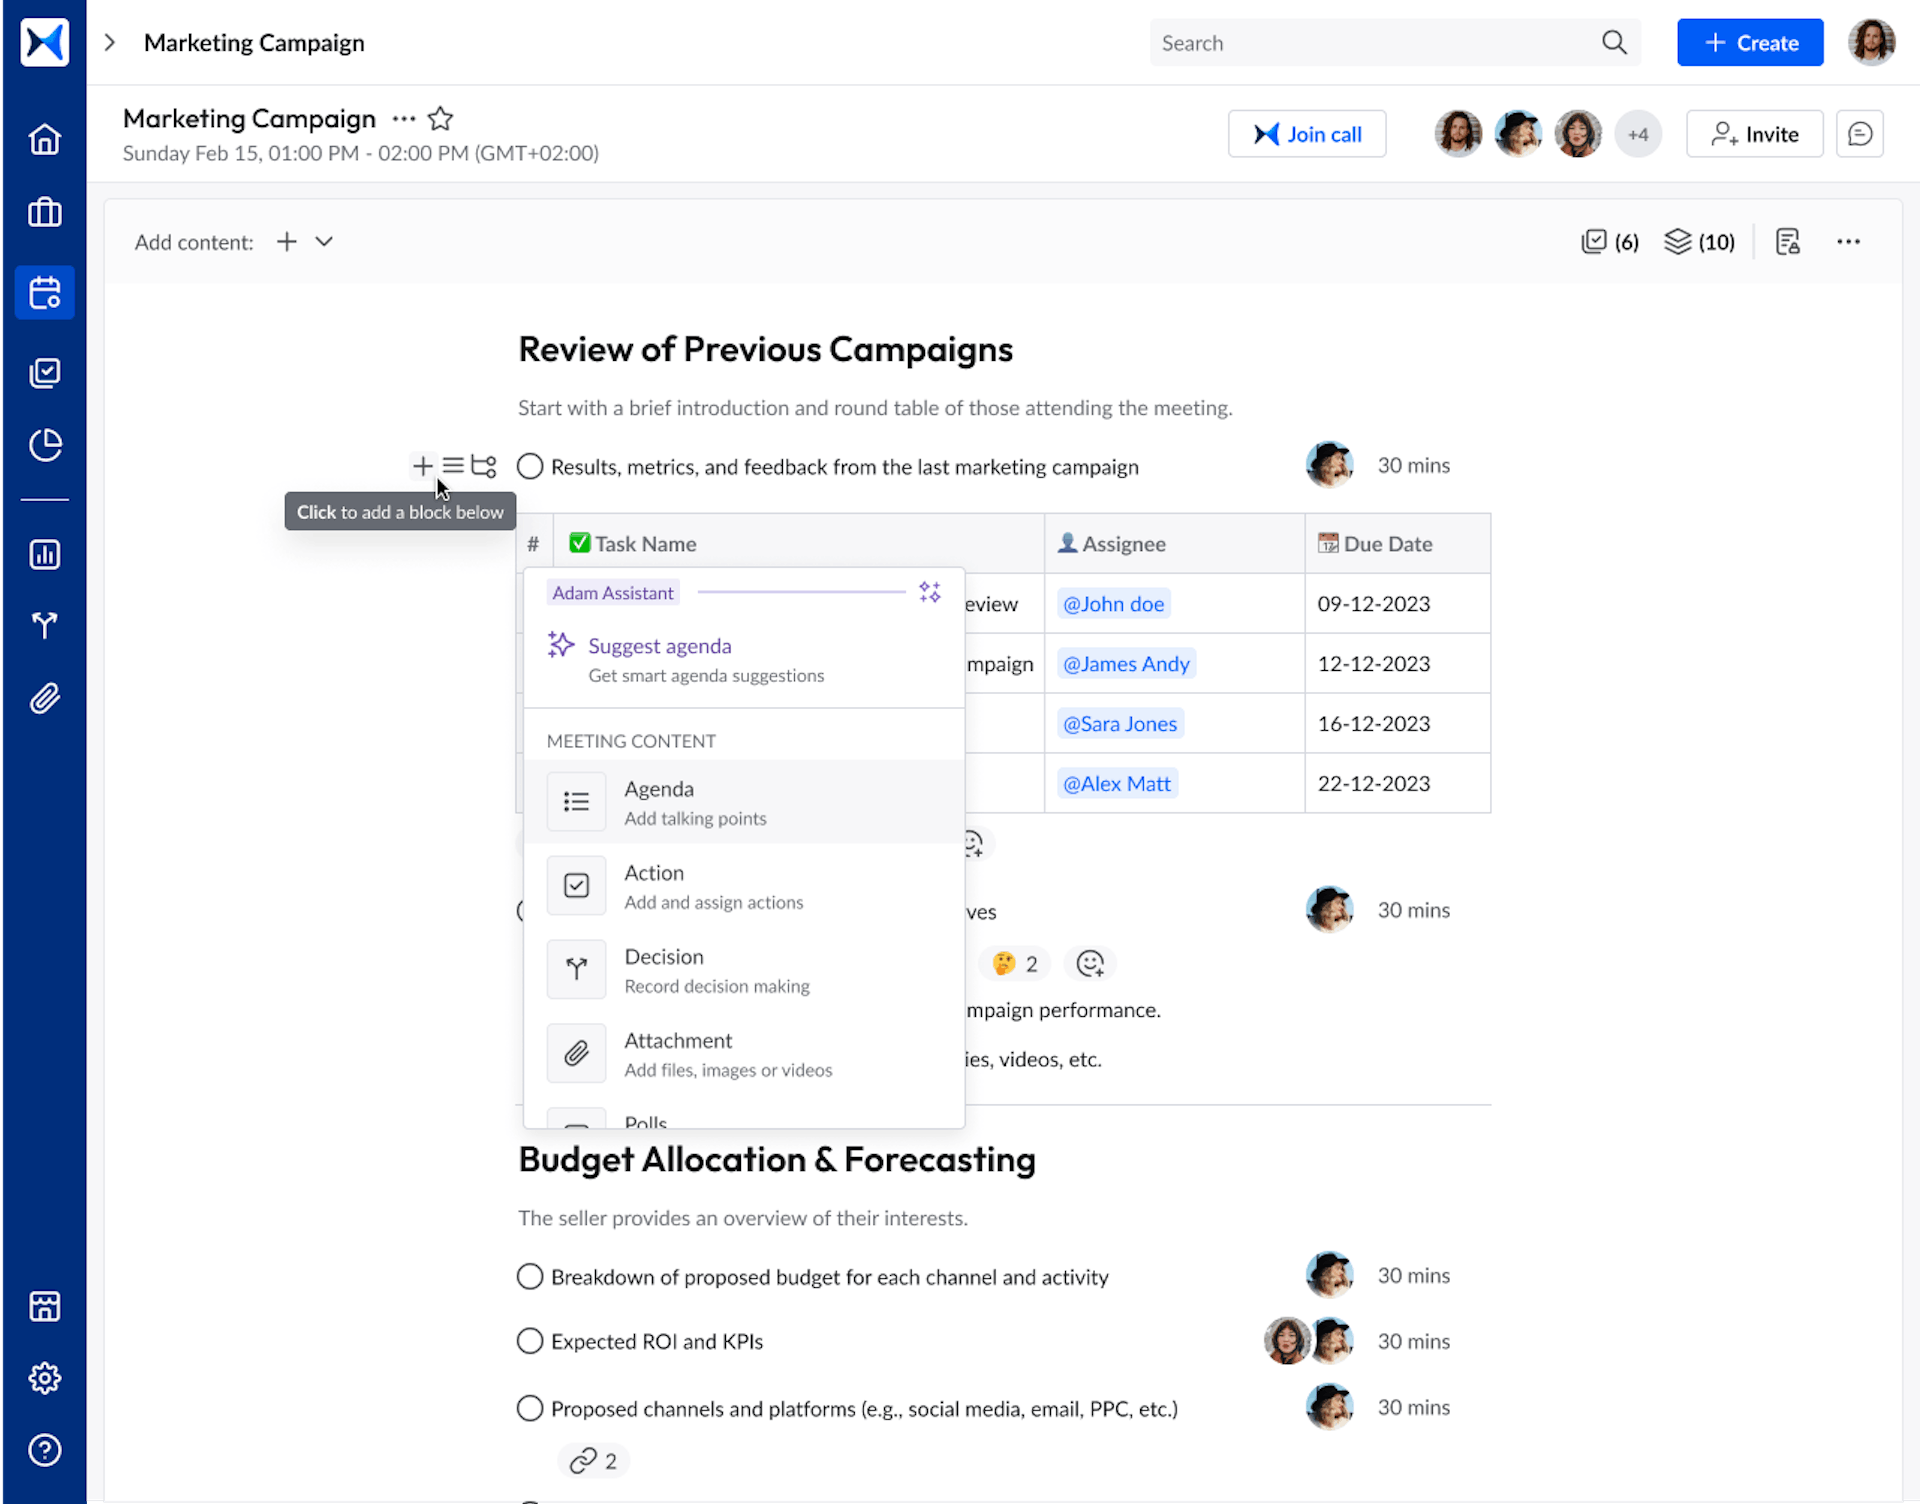Image resolution: width=1920 pixels, height=1504 pixels.
Task: Select Attachment to add files or videos
Action: pyautogui.click(x=678, y=1052)
